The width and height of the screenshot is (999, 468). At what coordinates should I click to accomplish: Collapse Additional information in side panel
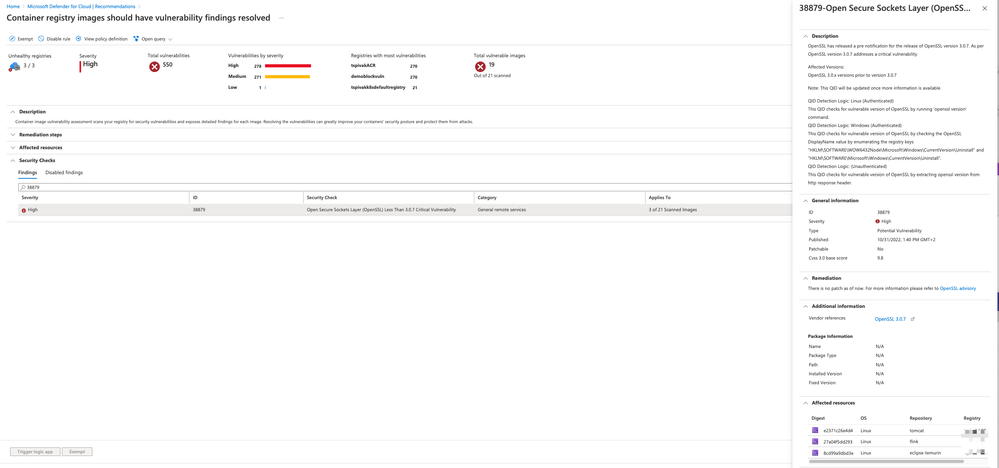pyautogui.click(x=805, y=306)
